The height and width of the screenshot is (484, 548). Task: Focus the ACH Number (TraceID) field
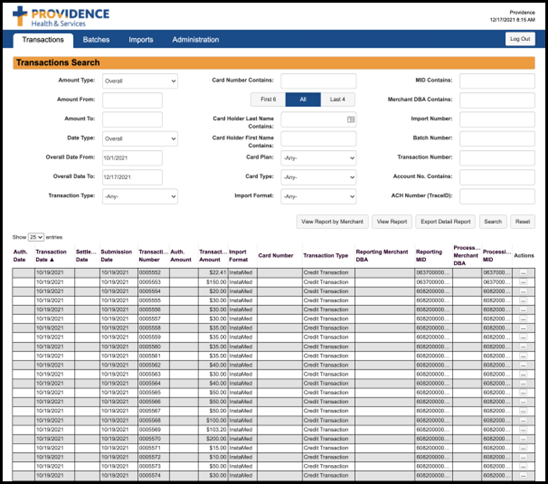tap(497, 196)
